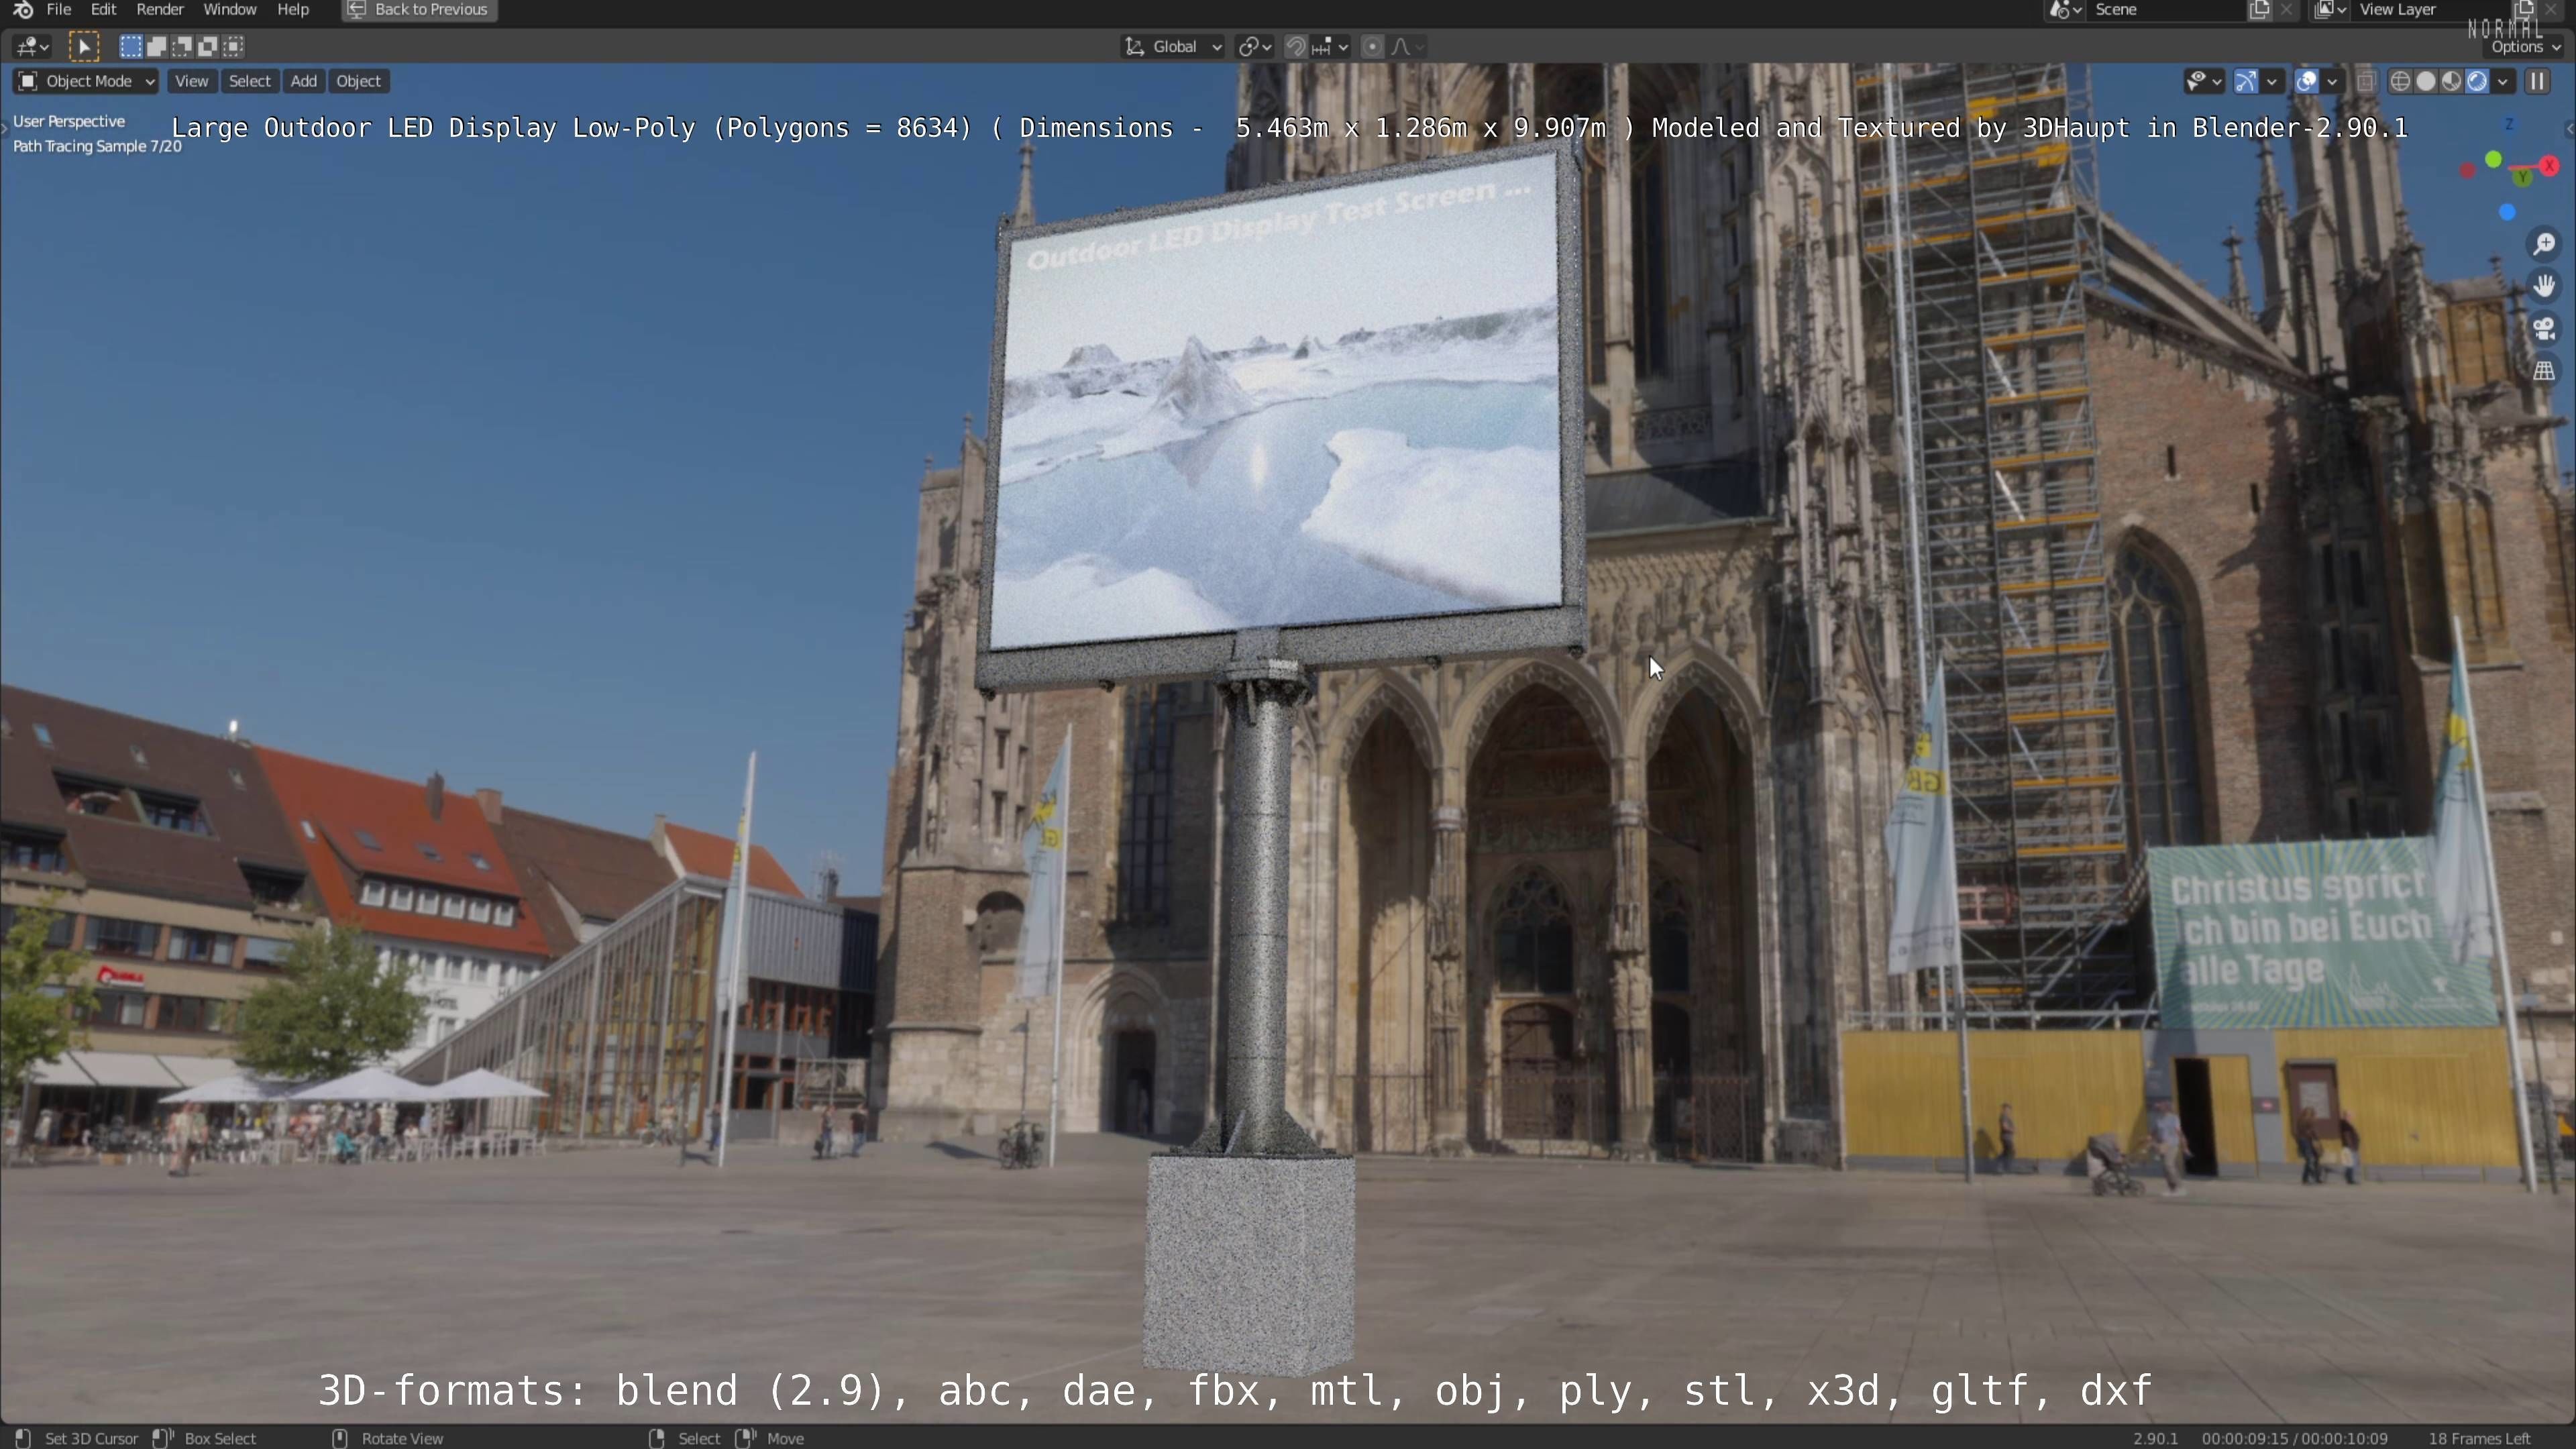Open the viewport Select menu
Viewport: 2576px width, 1449px height.
tap(249, 81)
